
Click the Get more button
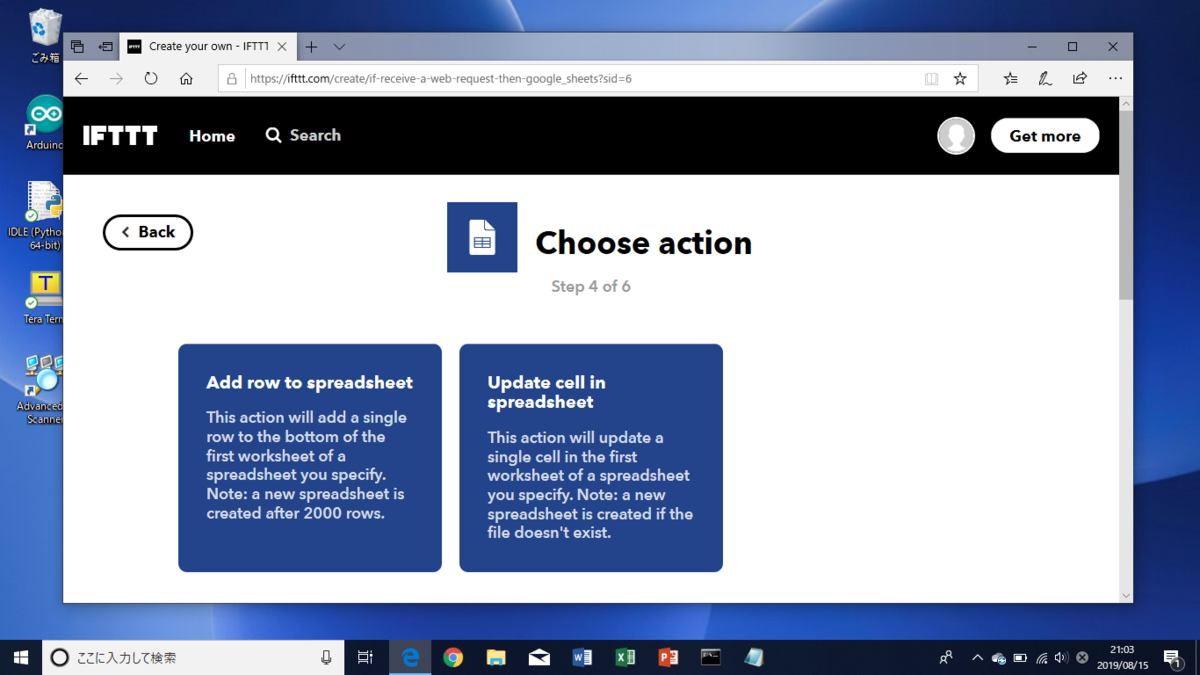(1045, 136)
